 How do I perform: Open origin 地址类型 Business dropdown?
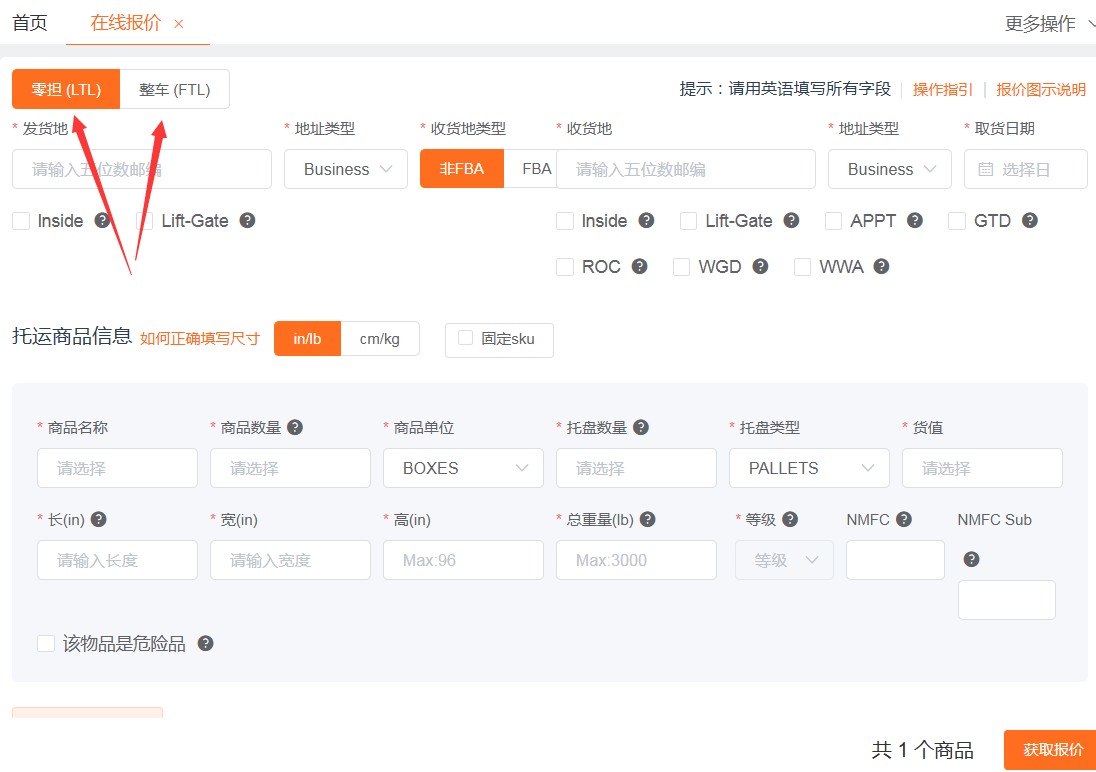tap(346, 169)
